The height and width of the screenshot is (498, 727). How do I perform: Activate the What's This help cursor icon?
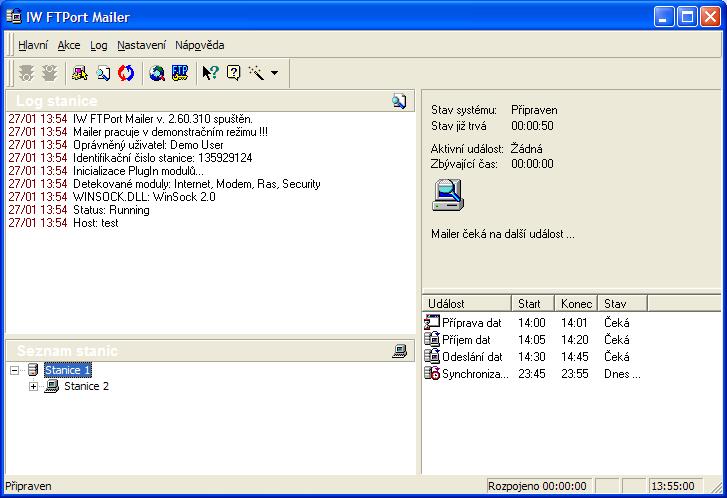pos(210,72)
